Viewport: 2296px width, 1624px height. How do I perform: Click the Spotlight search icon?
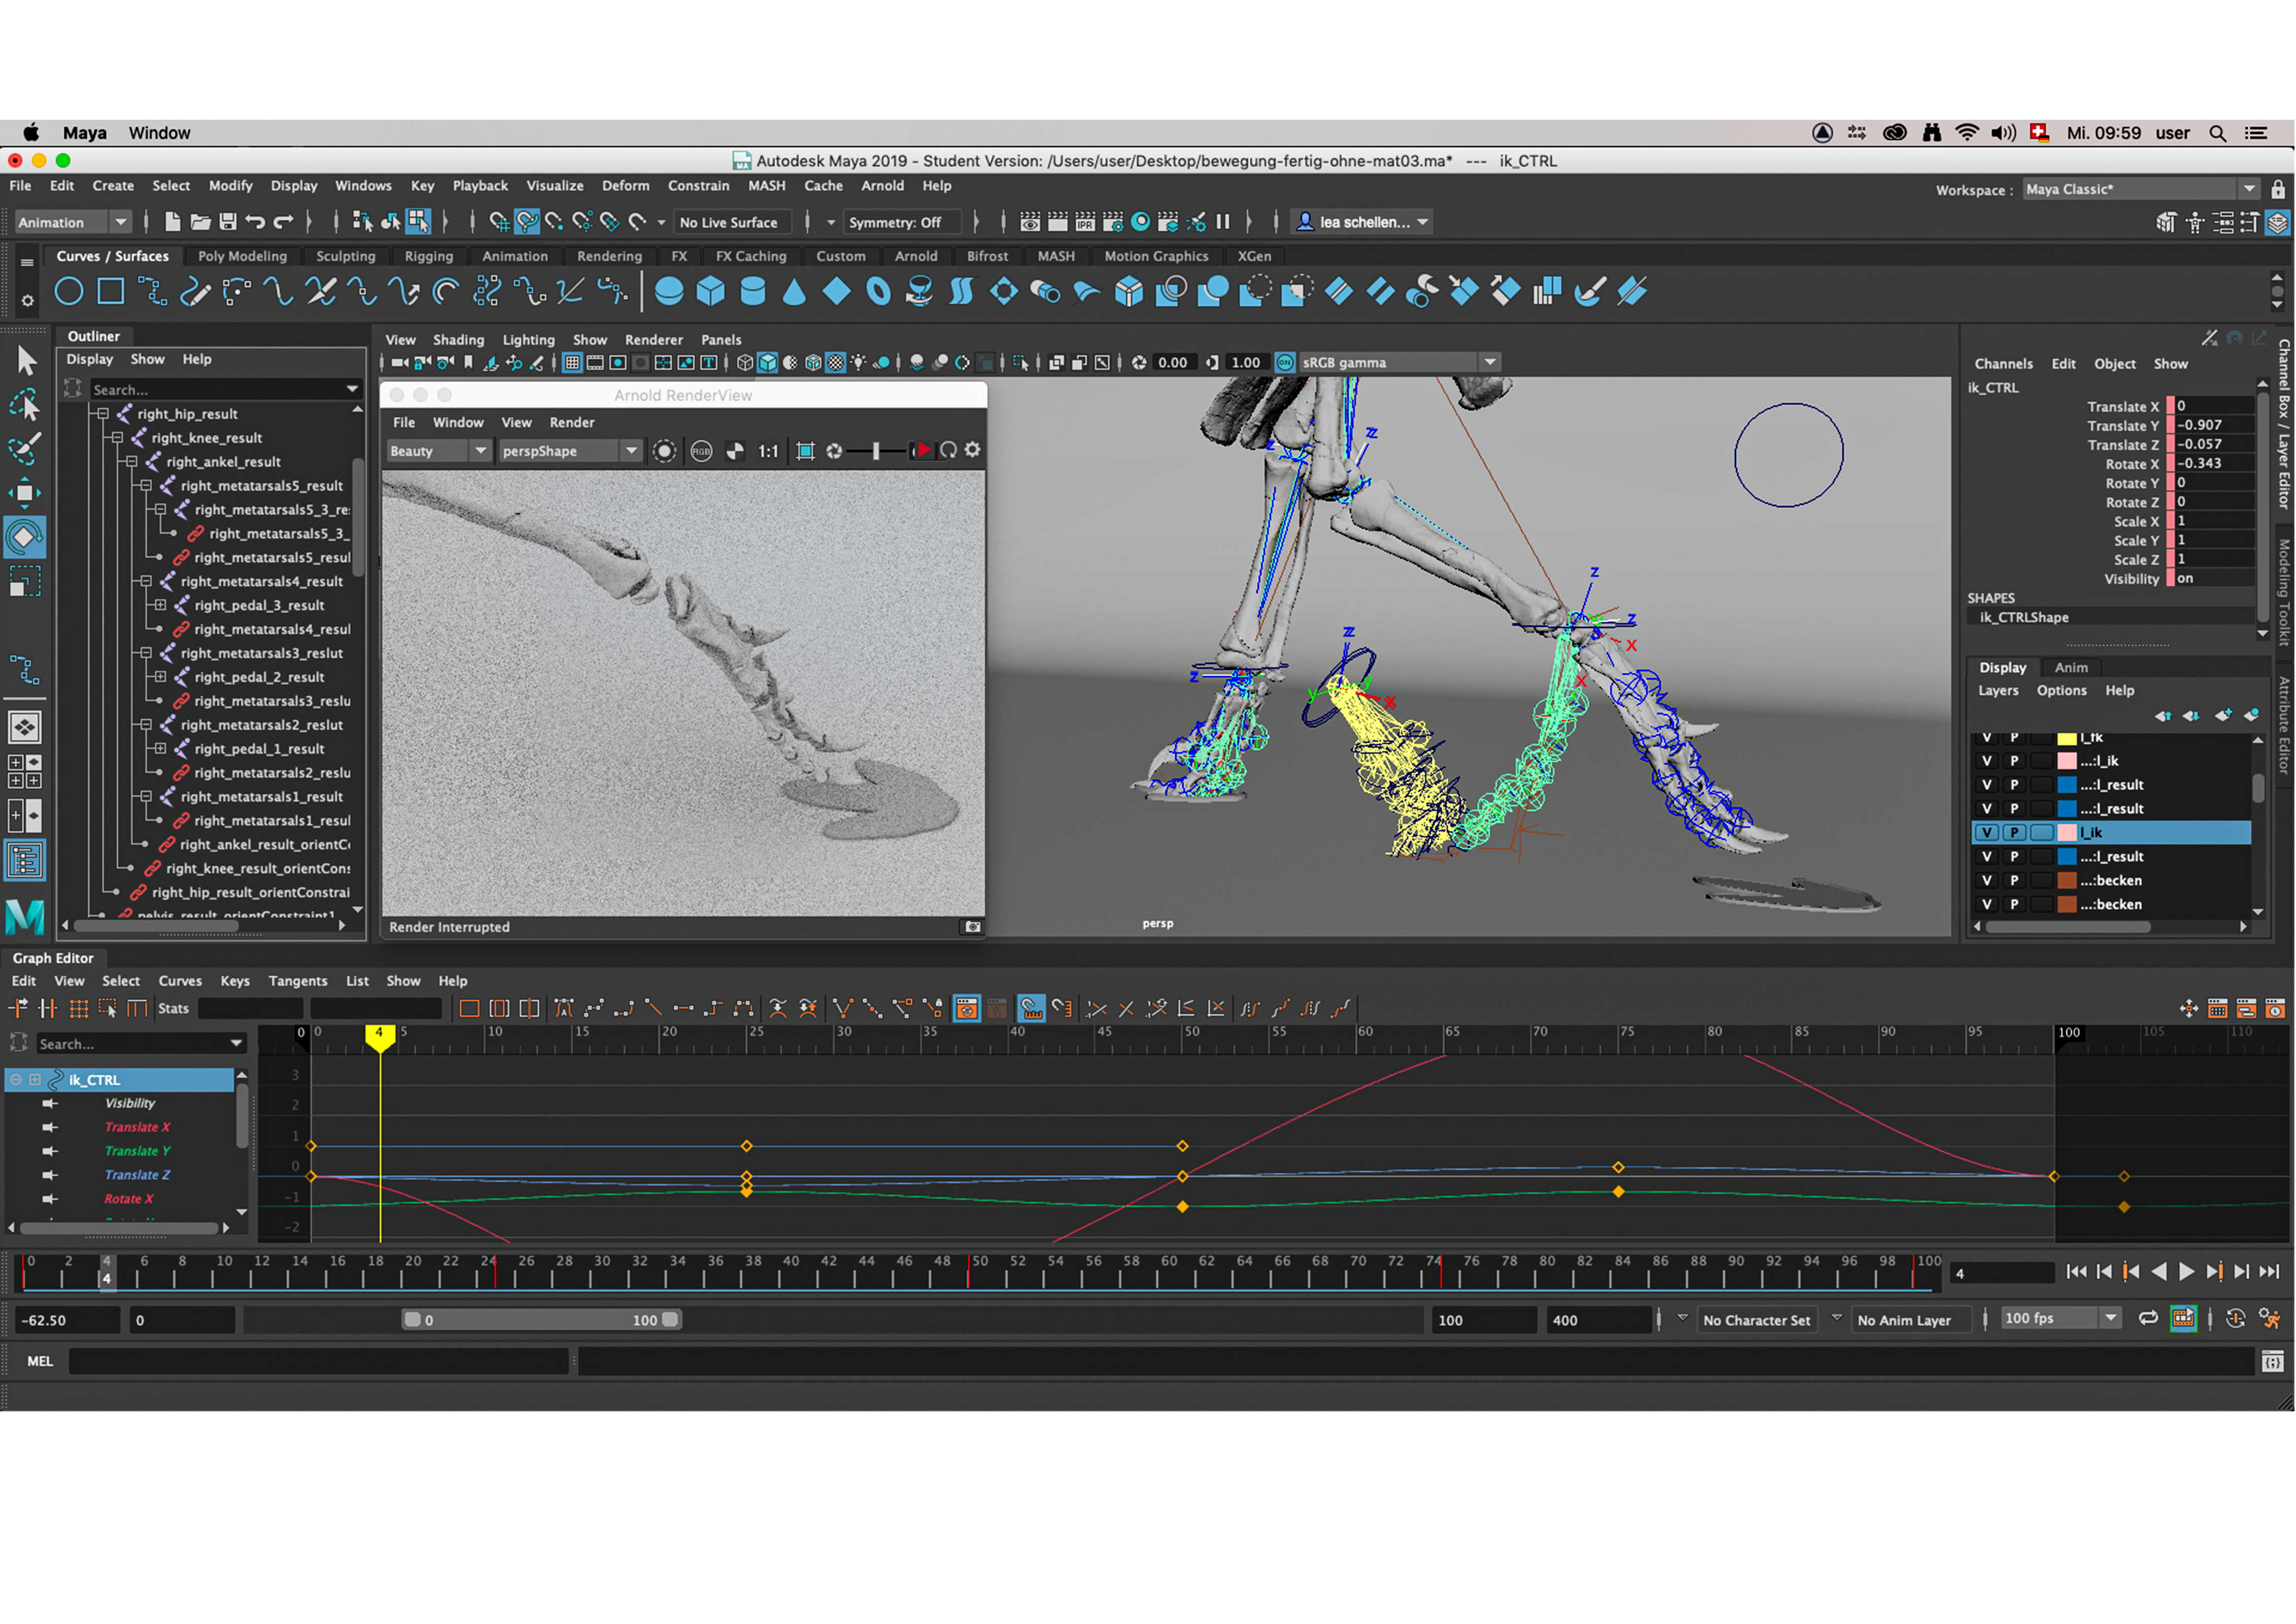point(2217,133)
